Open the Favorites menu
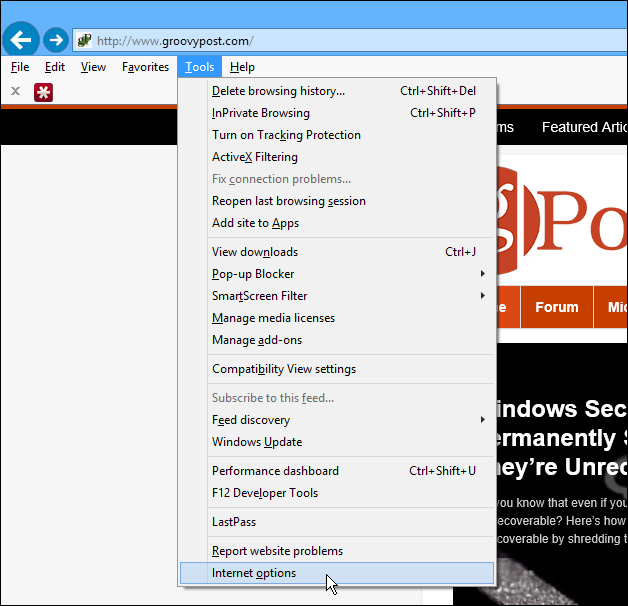Screen dimensions: 628x606 click(x=145, y=67)
